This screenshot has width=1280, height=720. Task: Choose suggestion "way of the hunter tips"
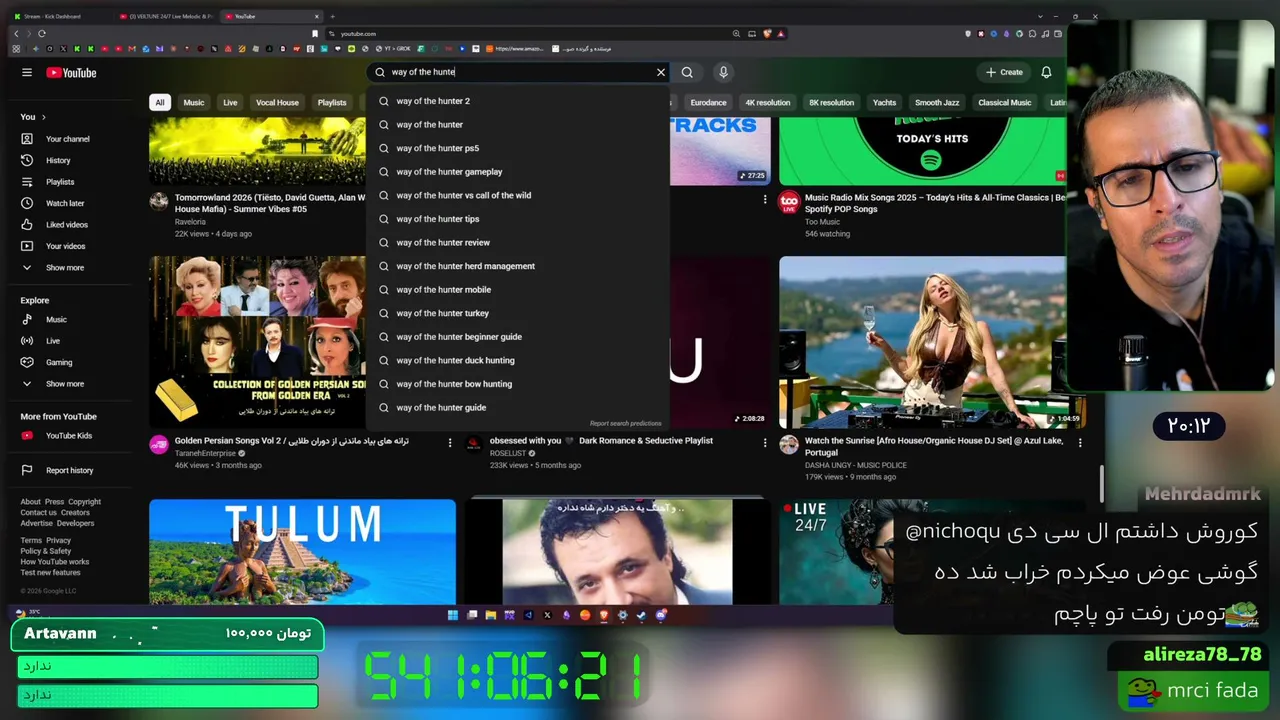coord(518,219)
